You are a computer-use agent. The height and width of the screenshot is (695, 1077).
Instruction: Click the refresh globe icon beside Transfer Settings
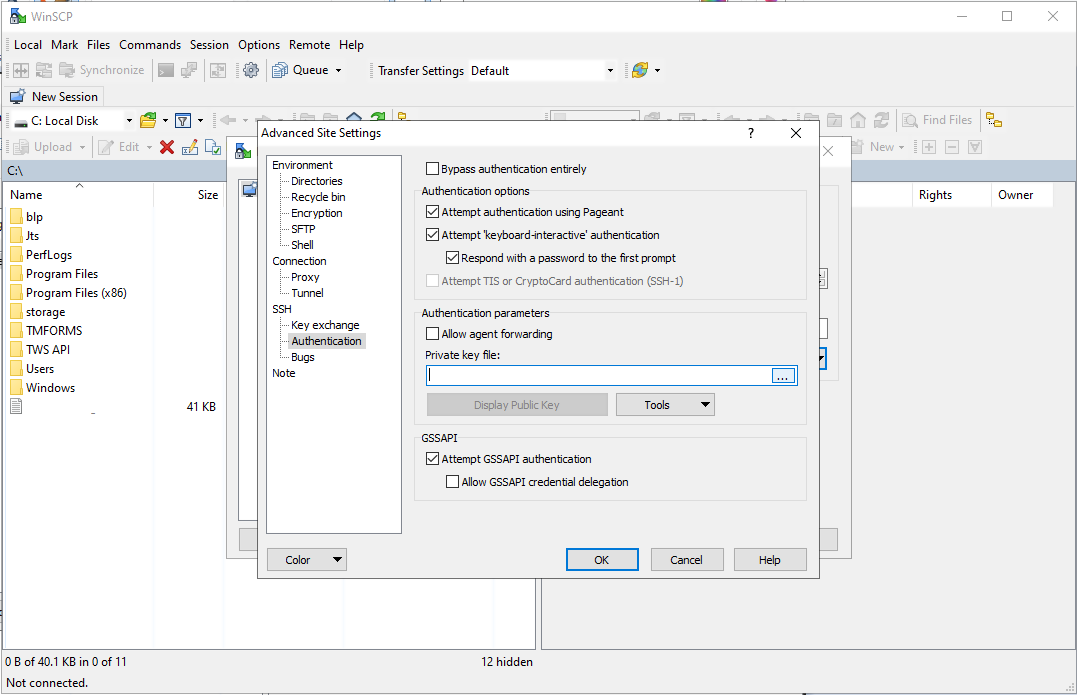[639, 70]
